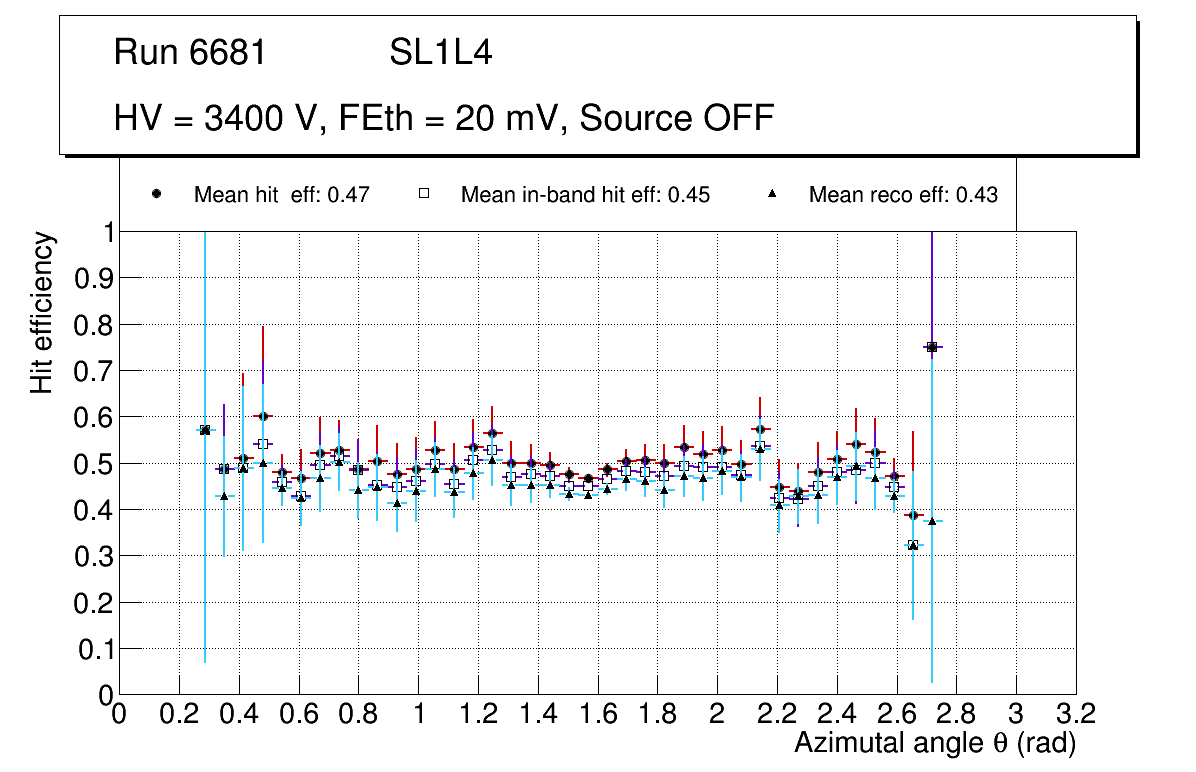Viewport: 1196px width, 772px height.
Task: Click the "Mean hit eff: 0.47" legend text
Action: tap(282, 195)
